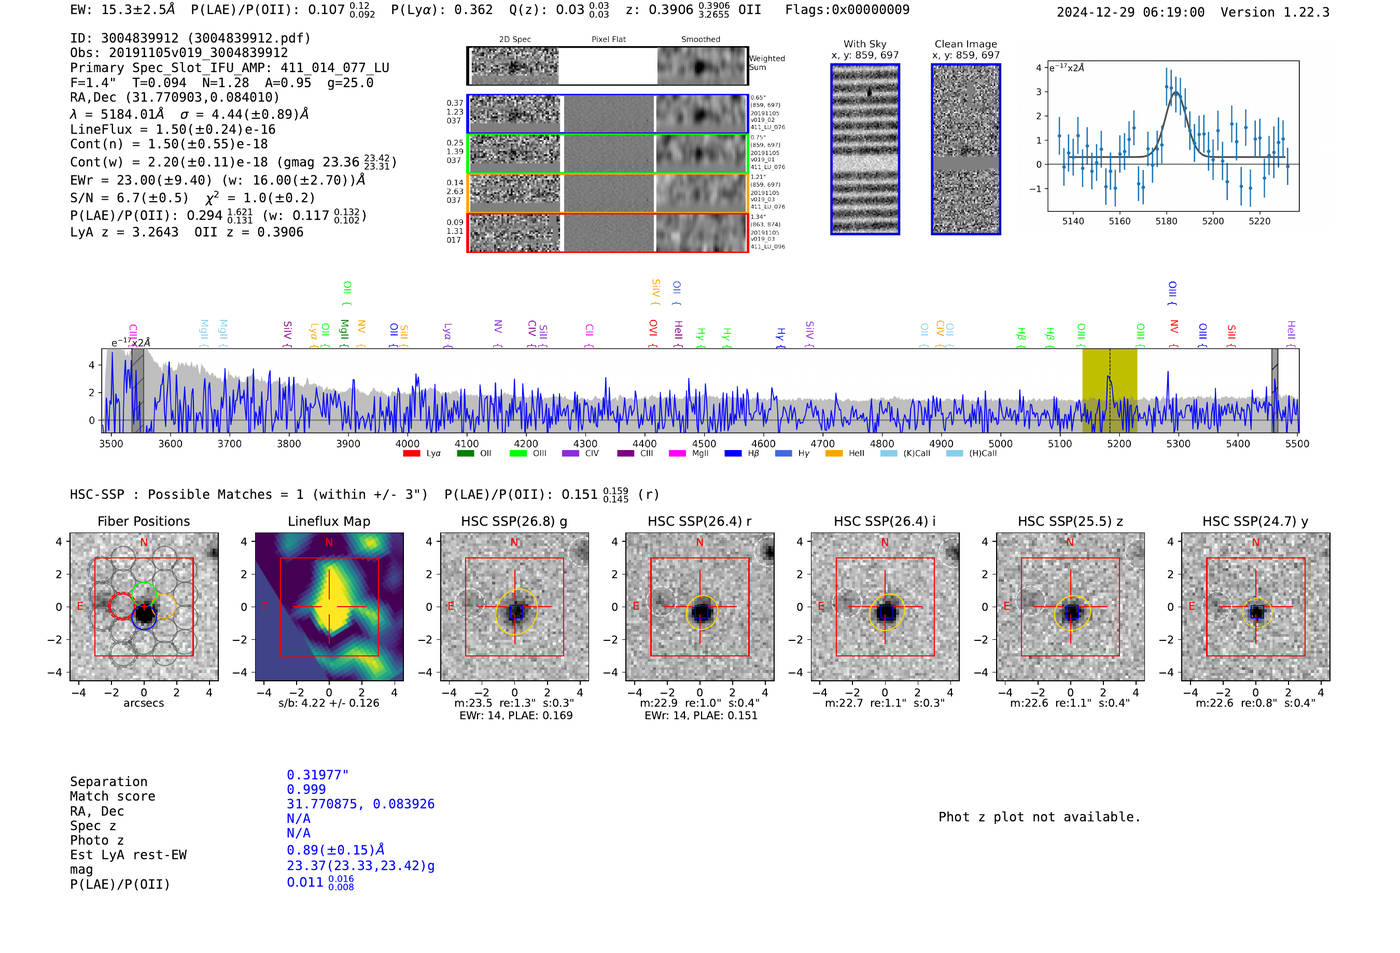The height and width of the screenshot is (953, 1400).
Task: Click 'EWr: 14, PLAE: 0.151' under r image
Action: [x=701, y=716]
